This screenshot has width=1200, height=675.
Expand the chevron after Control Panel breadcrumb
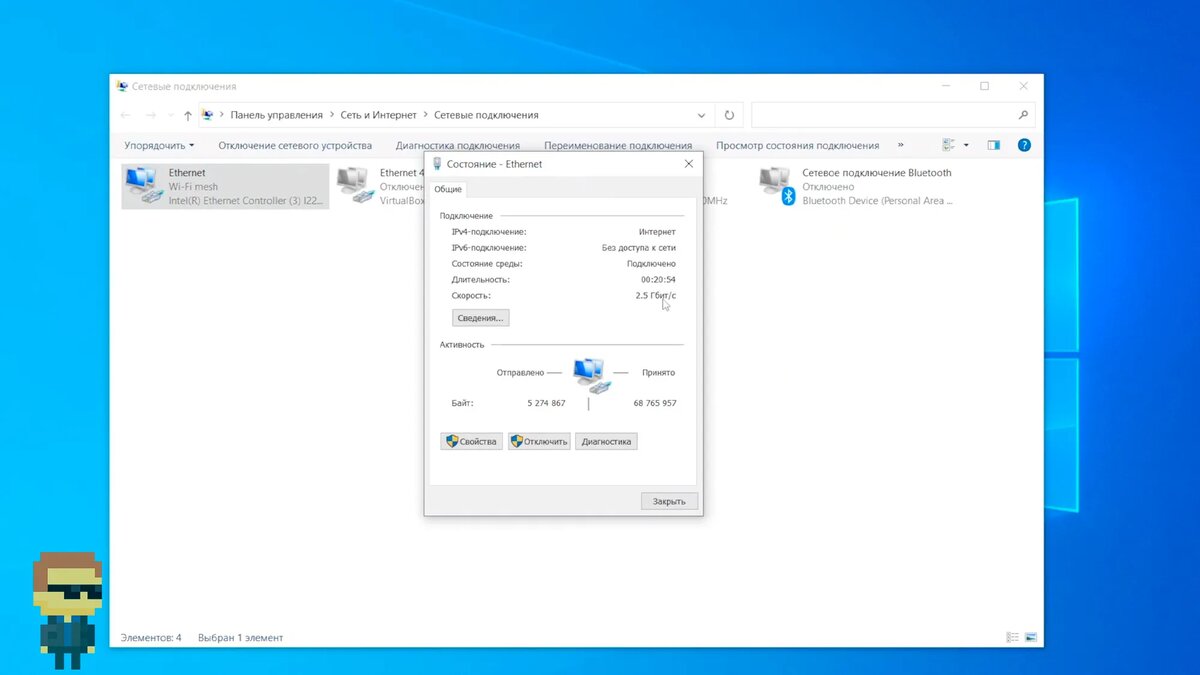[x=331, y=115]
